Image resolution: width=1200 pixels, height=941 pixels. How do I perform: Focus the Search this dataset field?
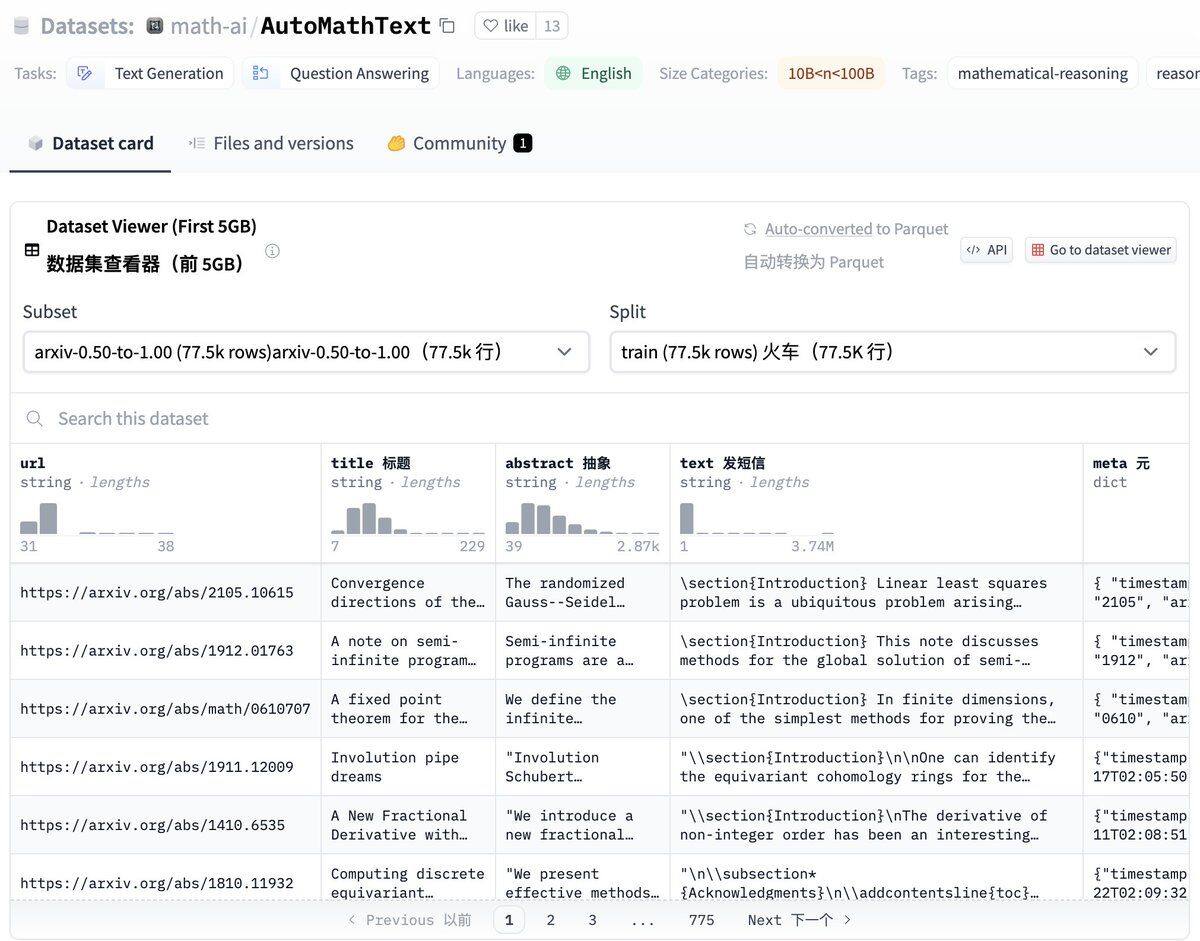(x=600, y=419)
